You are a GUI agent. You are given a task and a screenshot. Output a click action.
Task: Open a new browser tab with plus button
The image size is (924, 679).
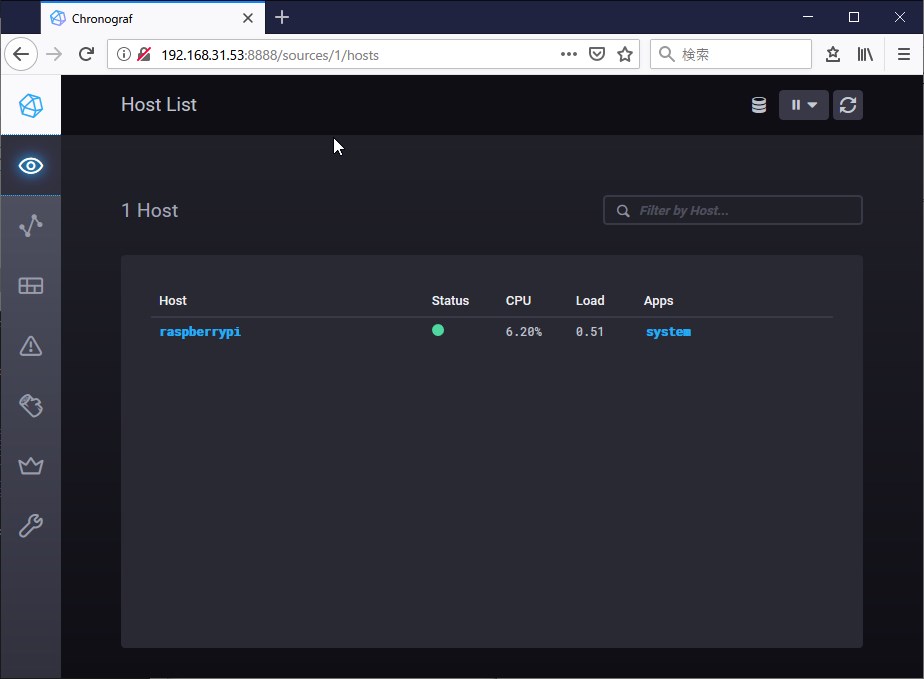click(282, 17)
